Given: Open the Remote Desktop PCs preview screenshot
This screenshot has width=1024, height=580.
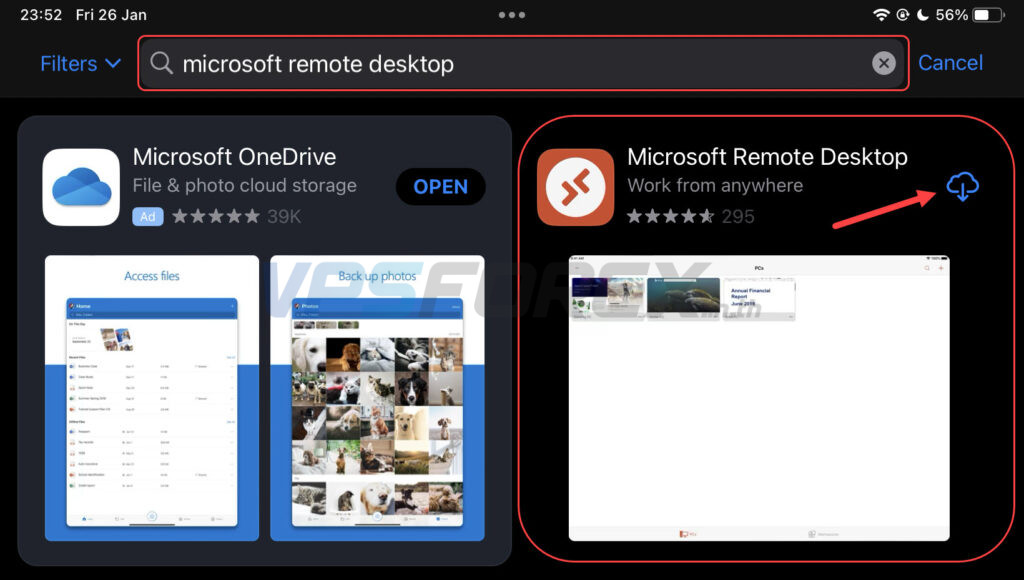Looking at the screenshot, I should pos(759,398).
